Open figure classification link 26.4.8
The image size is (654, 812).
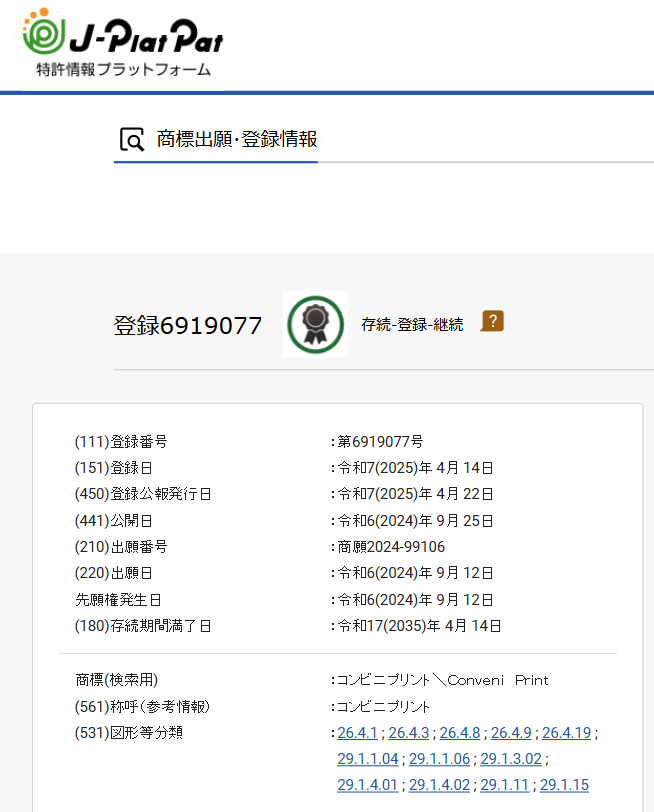(460, 733)
